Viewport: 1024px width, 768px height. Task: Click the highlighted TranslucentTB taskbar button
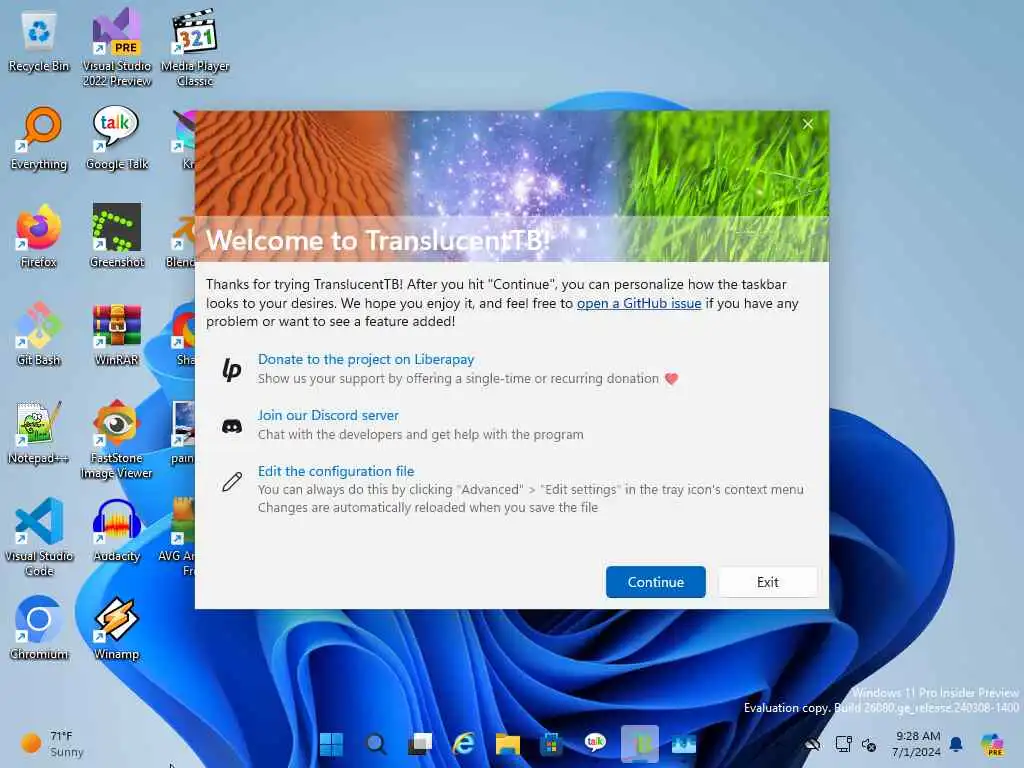[639, 744]
